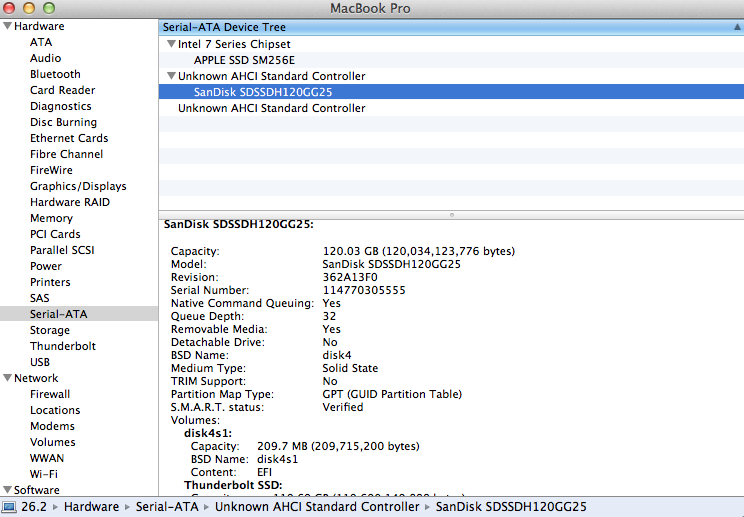Select ATA in the sidebar

point(41,42)
